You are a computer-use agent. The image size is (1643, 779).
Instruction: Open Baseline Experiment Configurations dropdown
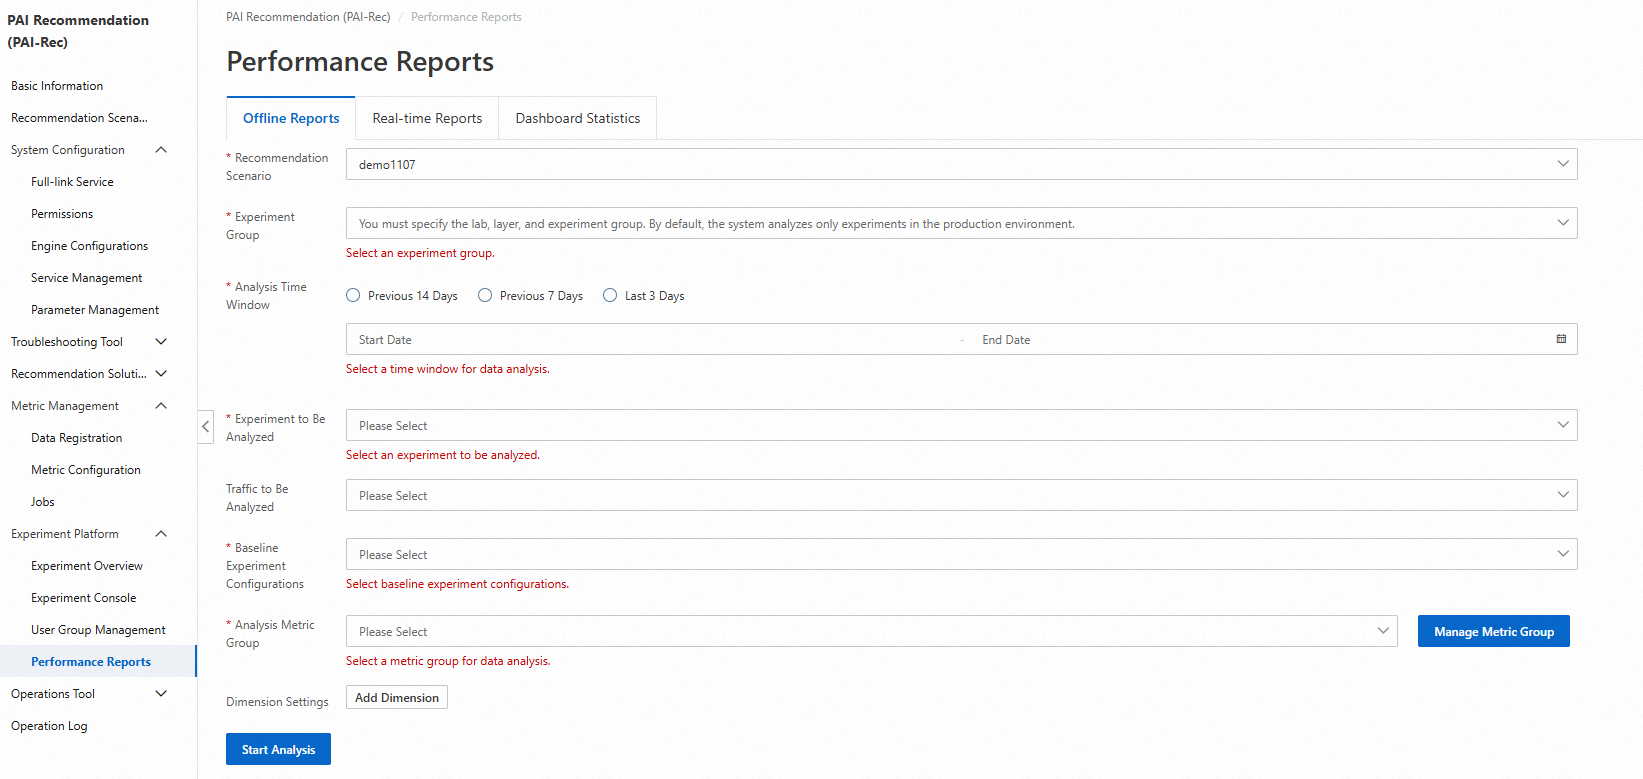click(x=961, y=554)
